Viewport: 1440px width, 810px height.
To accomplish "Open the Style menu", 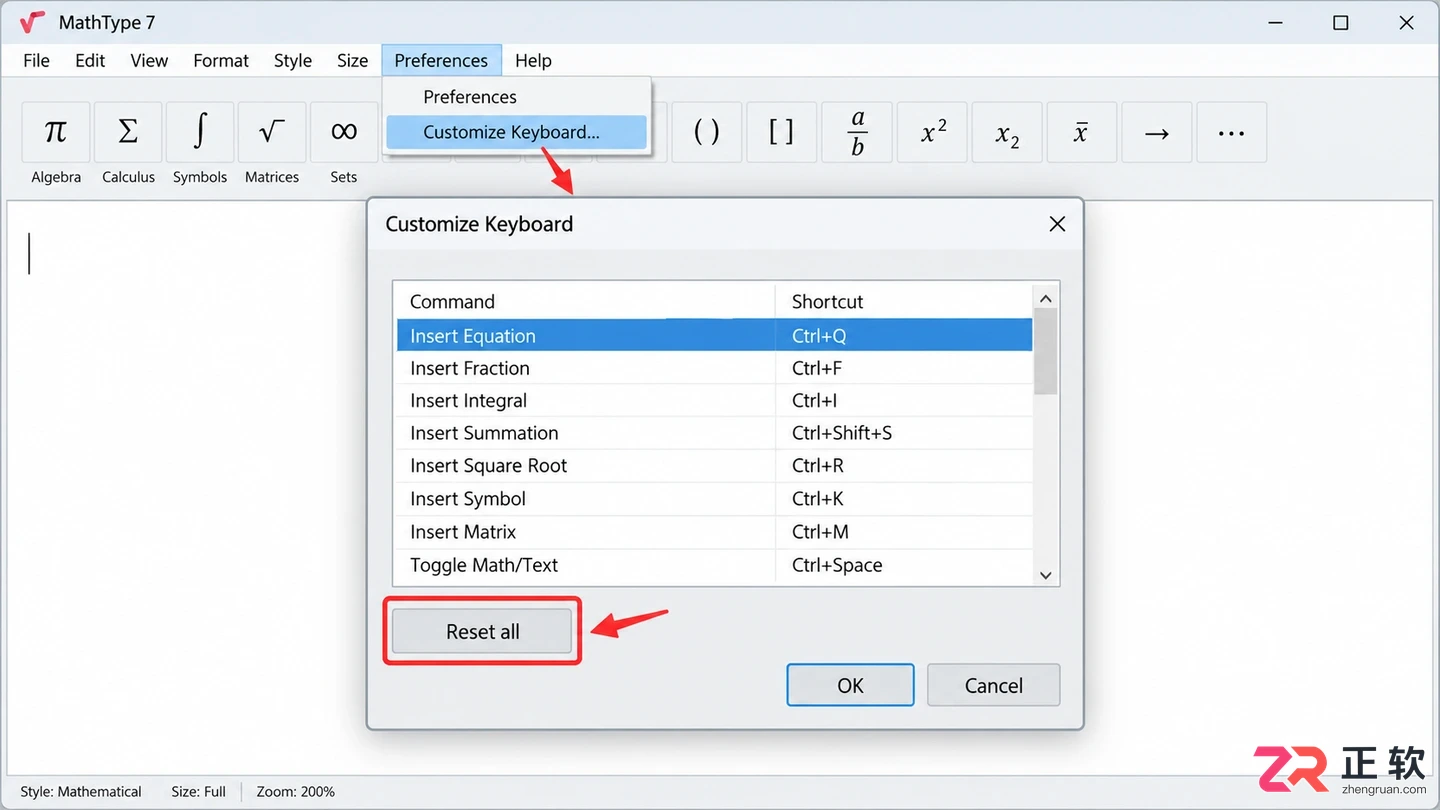I will (293, 61).
